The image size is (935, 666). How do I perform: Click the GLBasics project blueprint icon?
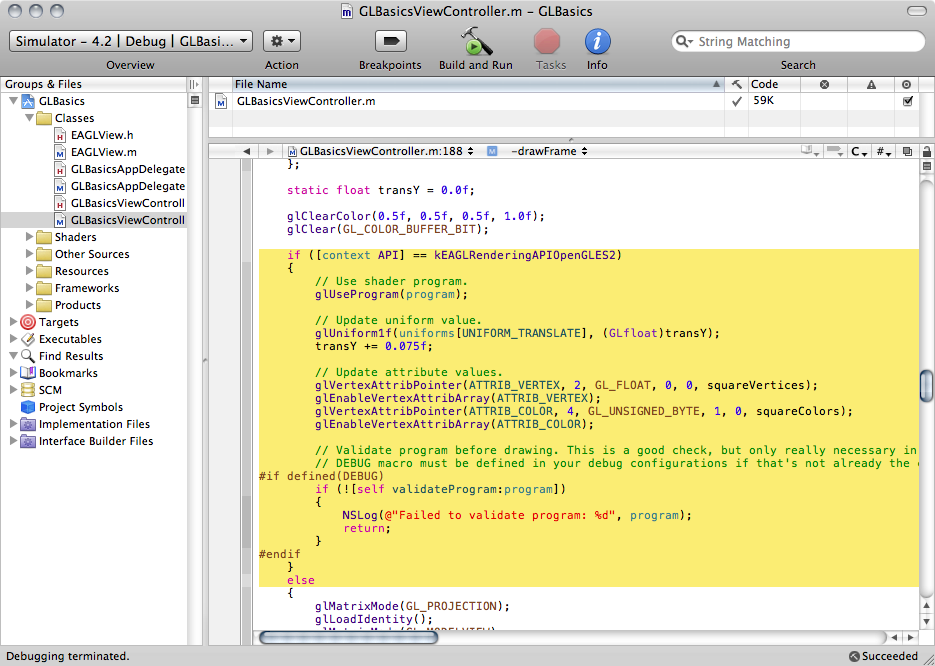tap(28, 101)
